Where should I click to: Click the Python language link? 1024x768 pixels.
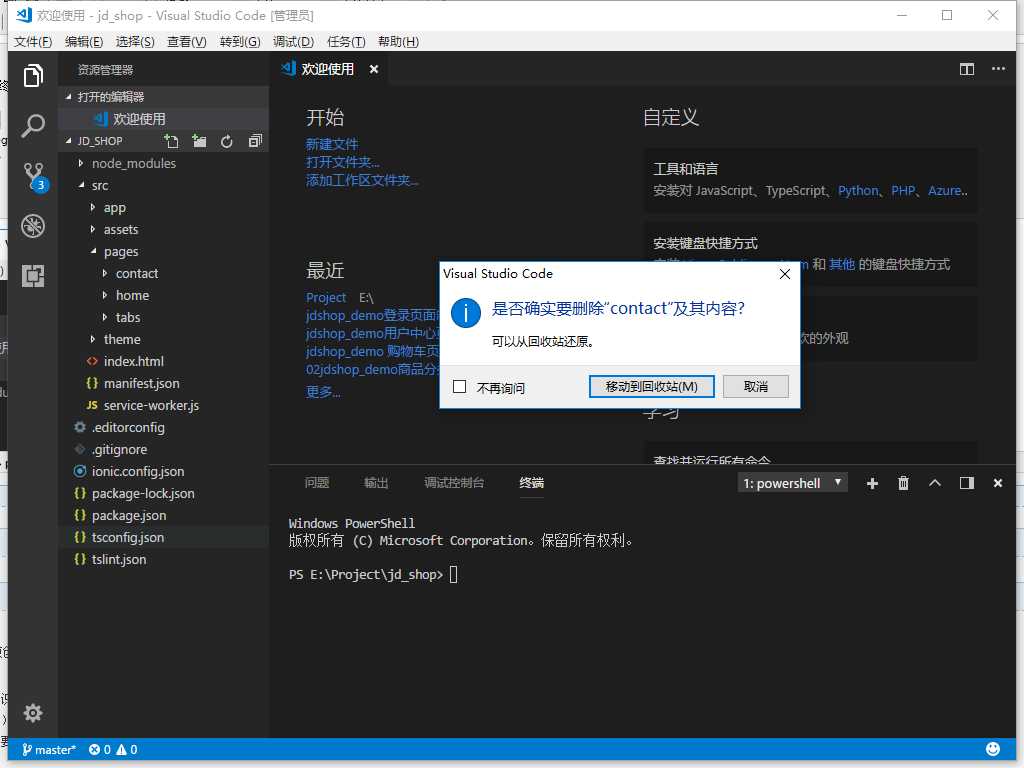858,191
